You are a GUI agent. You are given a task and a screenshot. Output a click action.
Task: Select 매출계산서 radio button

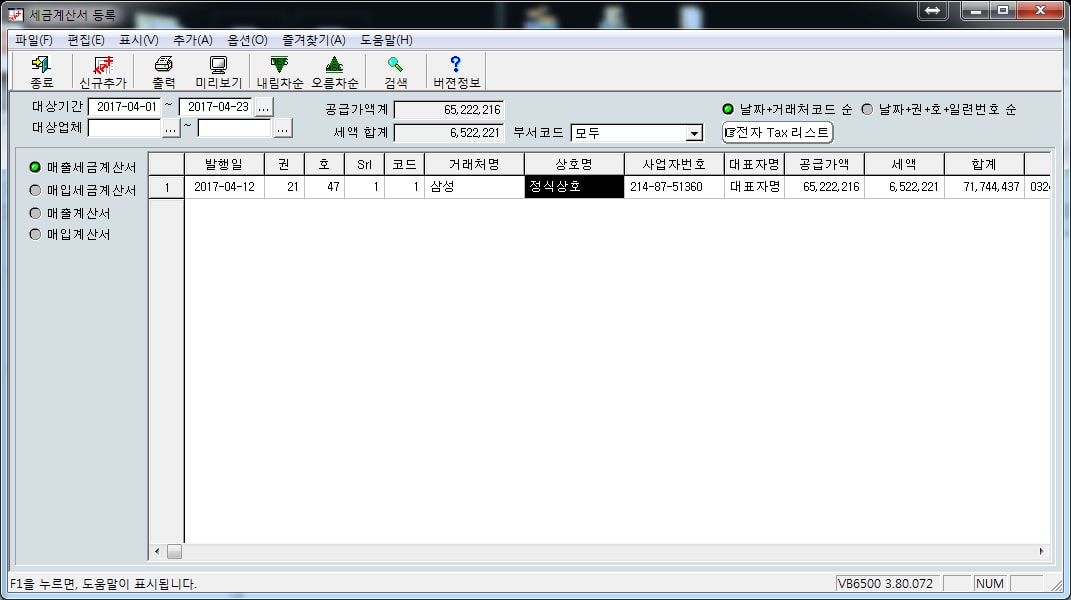36,213
